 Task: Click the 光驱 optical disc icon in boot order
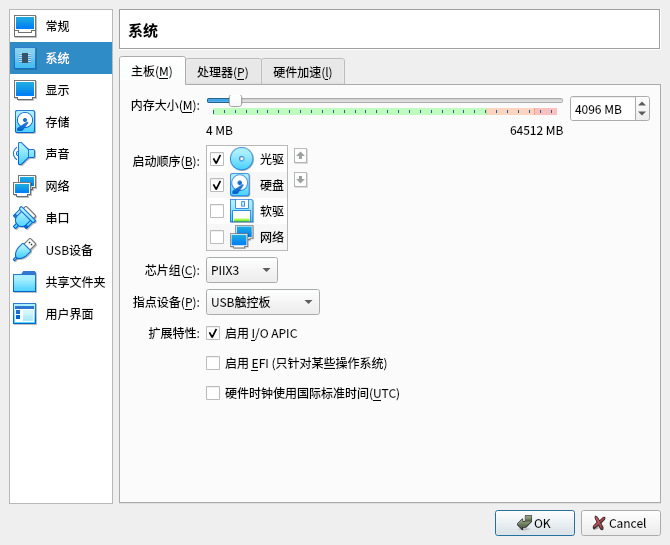(x=241, y=159)
